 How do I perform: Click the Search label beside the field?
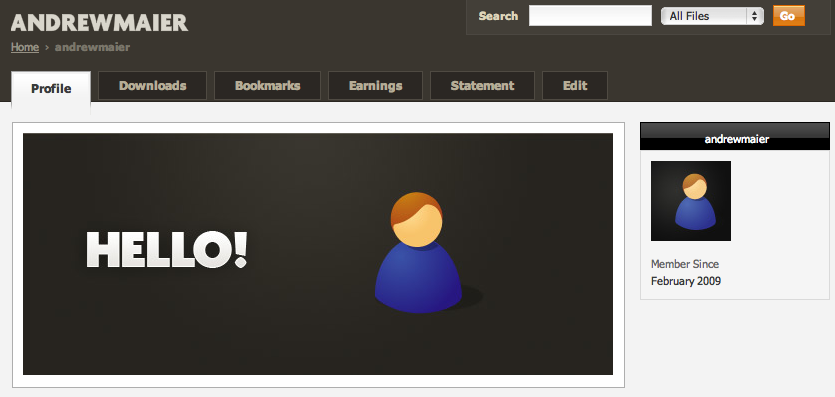coord(498,16)
